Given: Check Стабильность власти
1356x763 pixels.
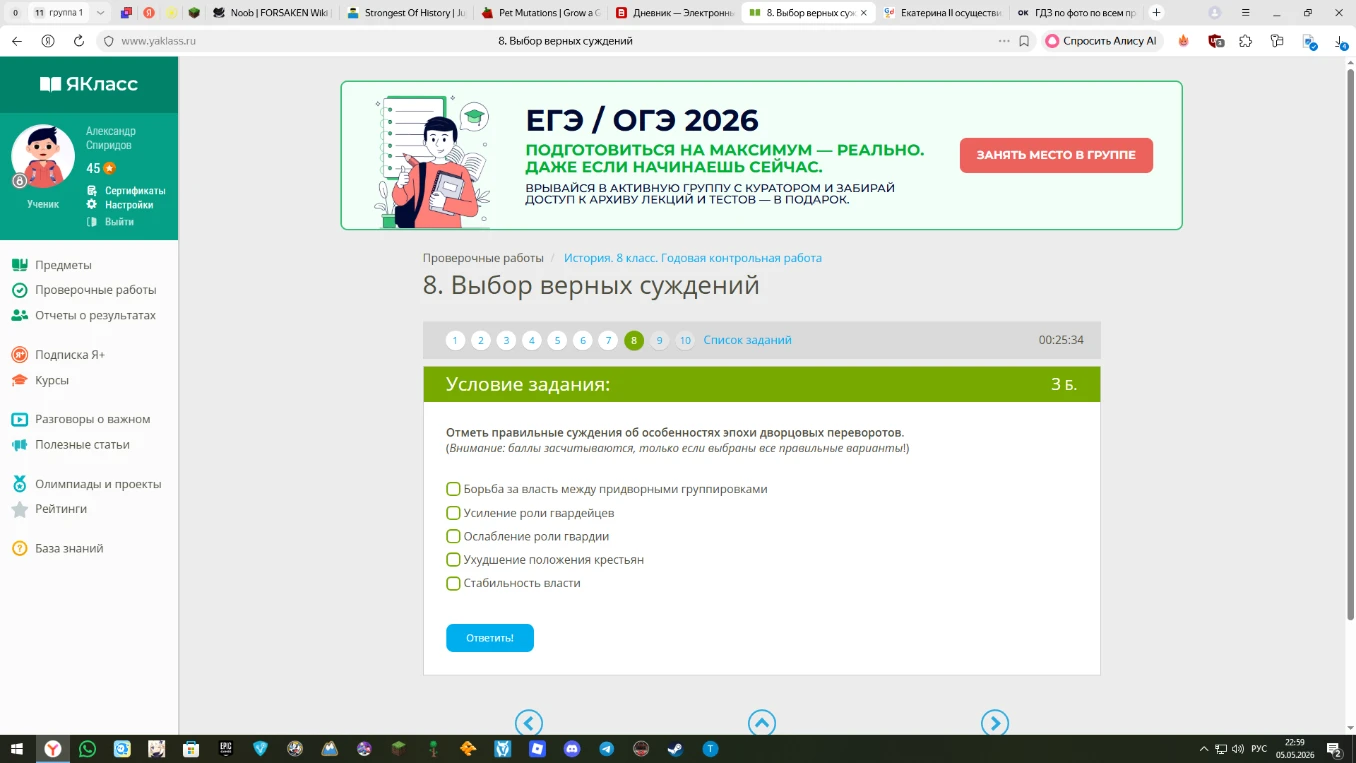Looking at the screenshot, I should (453, 583).
